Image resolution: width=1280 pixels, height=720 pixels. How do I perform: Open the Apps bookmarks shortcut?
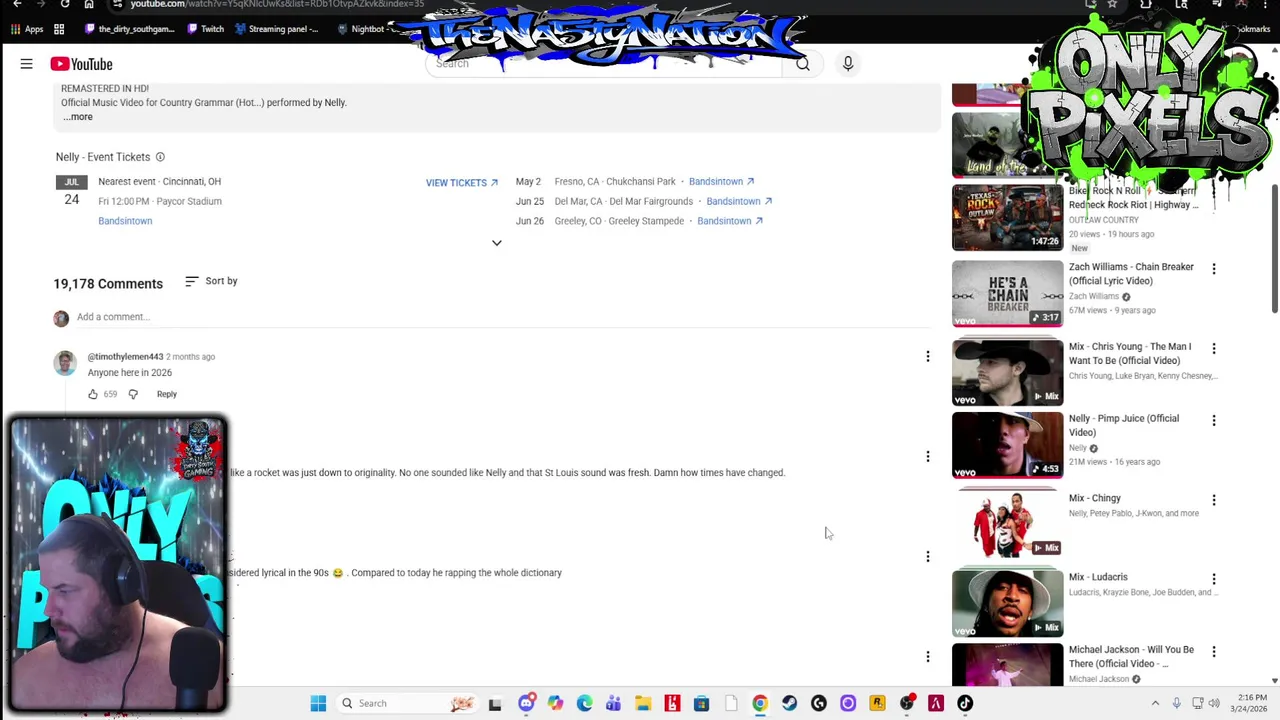coord(27,29)
